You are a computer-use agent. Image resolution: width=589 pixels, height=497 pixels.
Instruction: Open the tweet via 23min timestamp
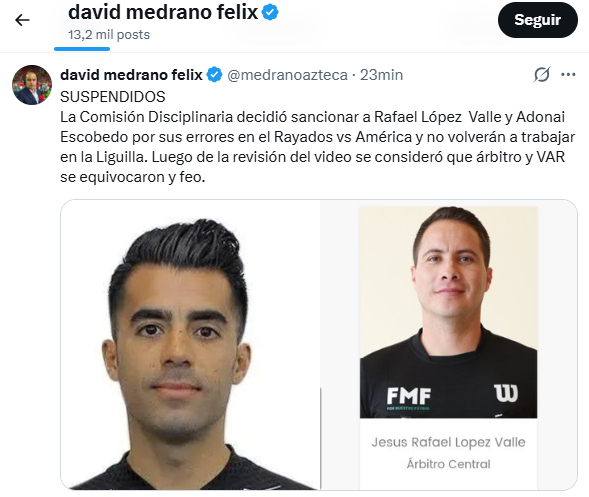pos(382,75)
